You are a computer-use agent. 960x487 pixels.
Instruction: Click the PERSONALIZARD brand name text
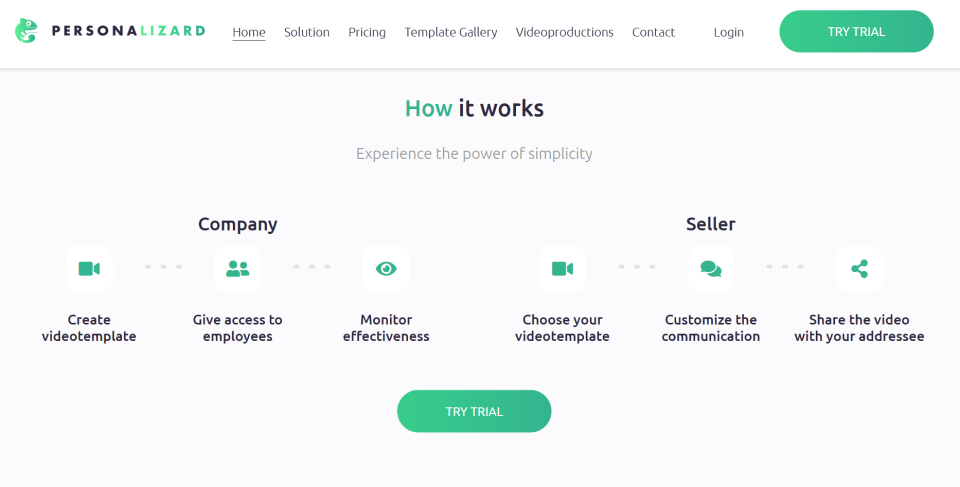coord(126,31)
